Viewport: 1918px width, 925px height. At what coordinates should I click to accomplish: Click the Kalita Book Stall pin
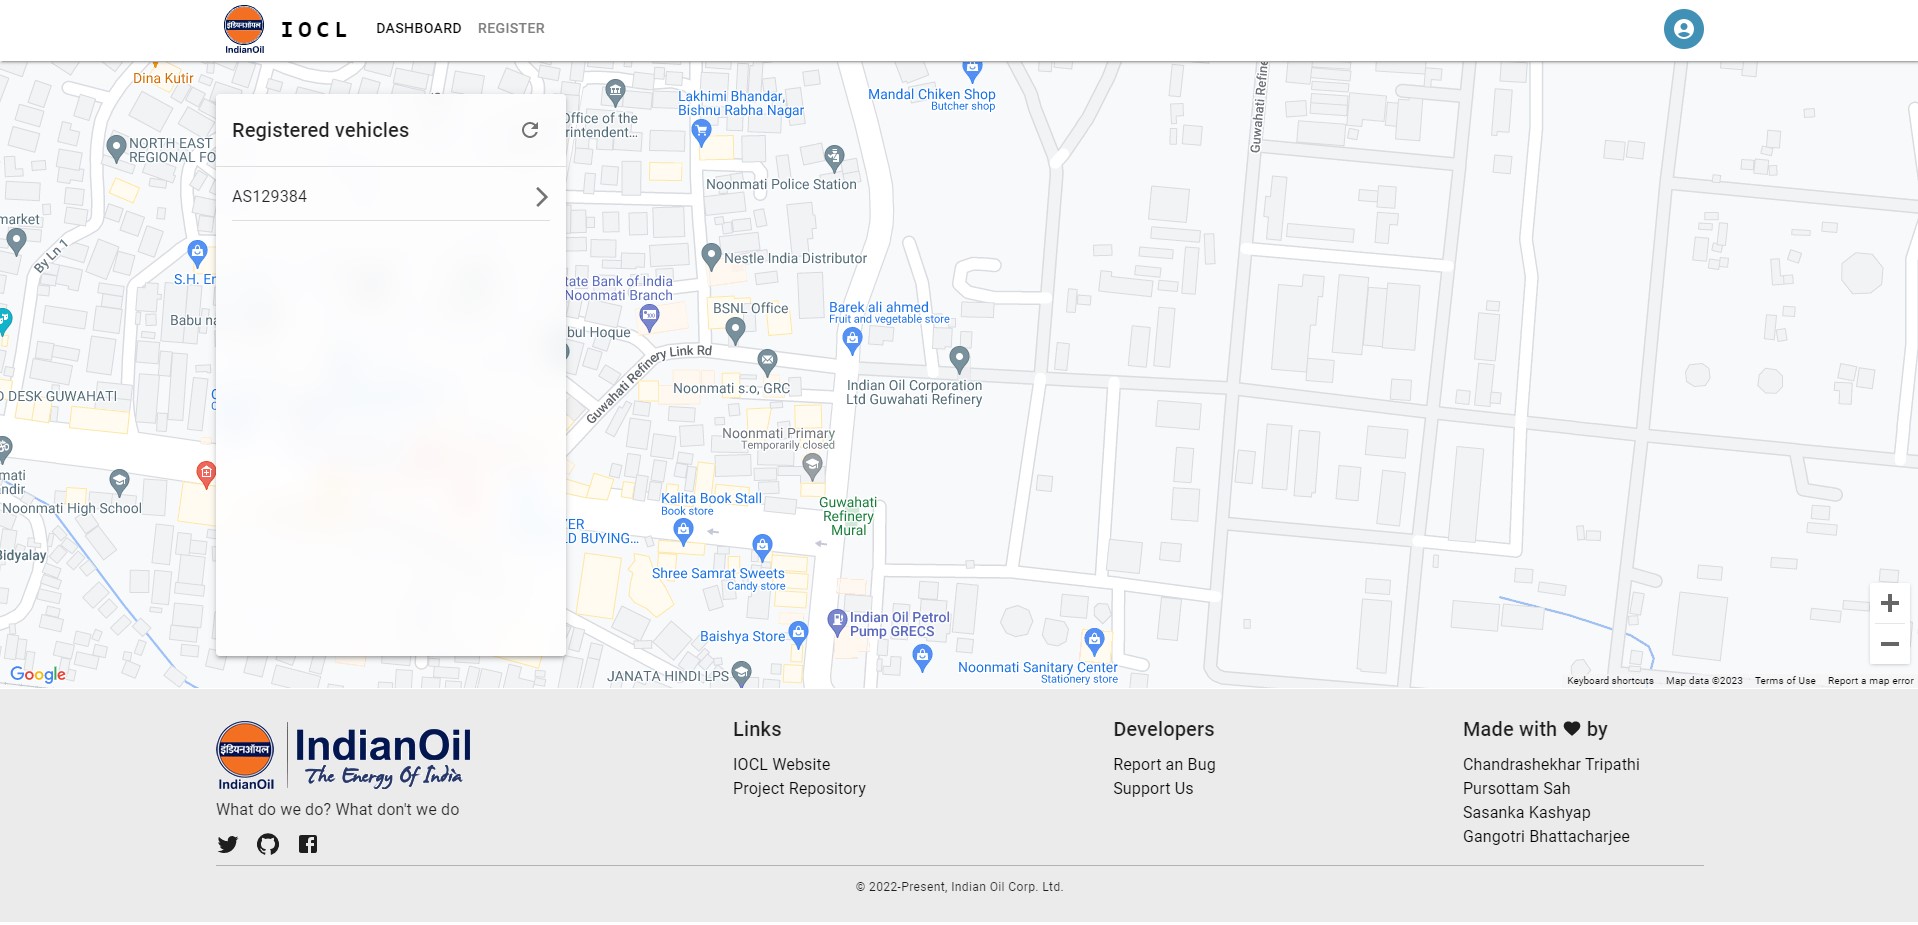point(683,530)
